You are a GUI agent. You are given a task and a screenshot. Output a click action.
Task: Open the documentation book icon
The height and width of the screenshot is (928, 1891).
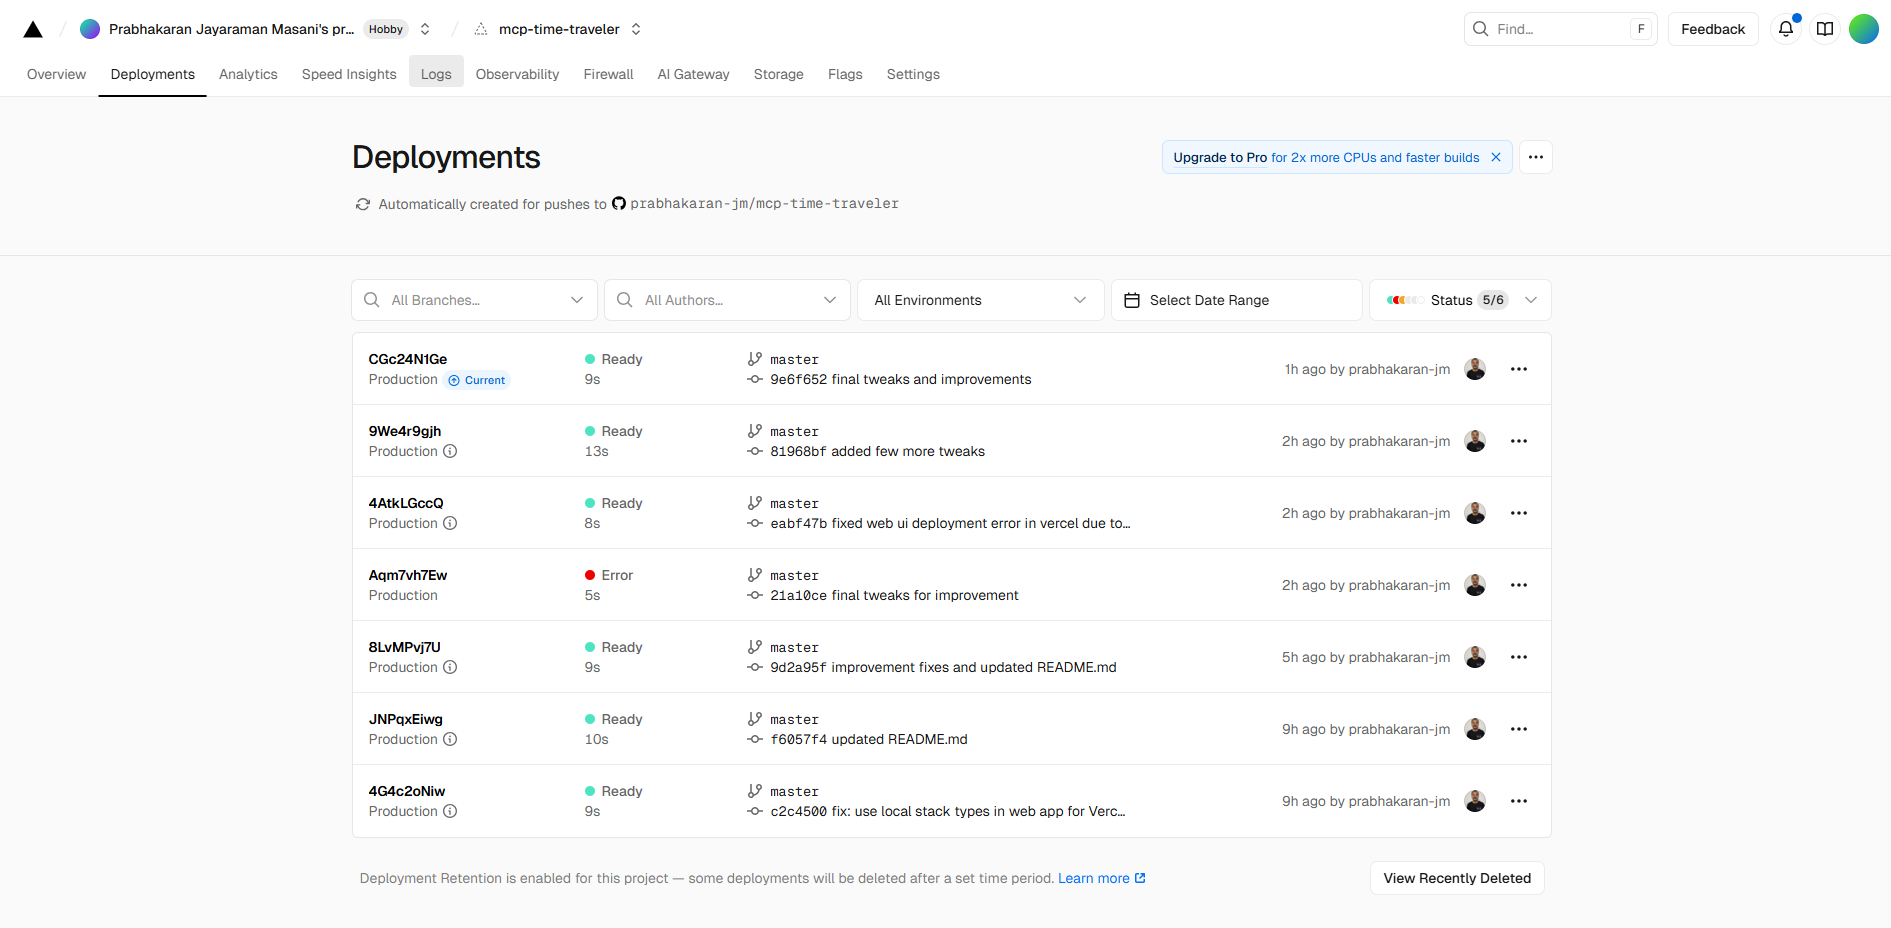coord(1825,29)
